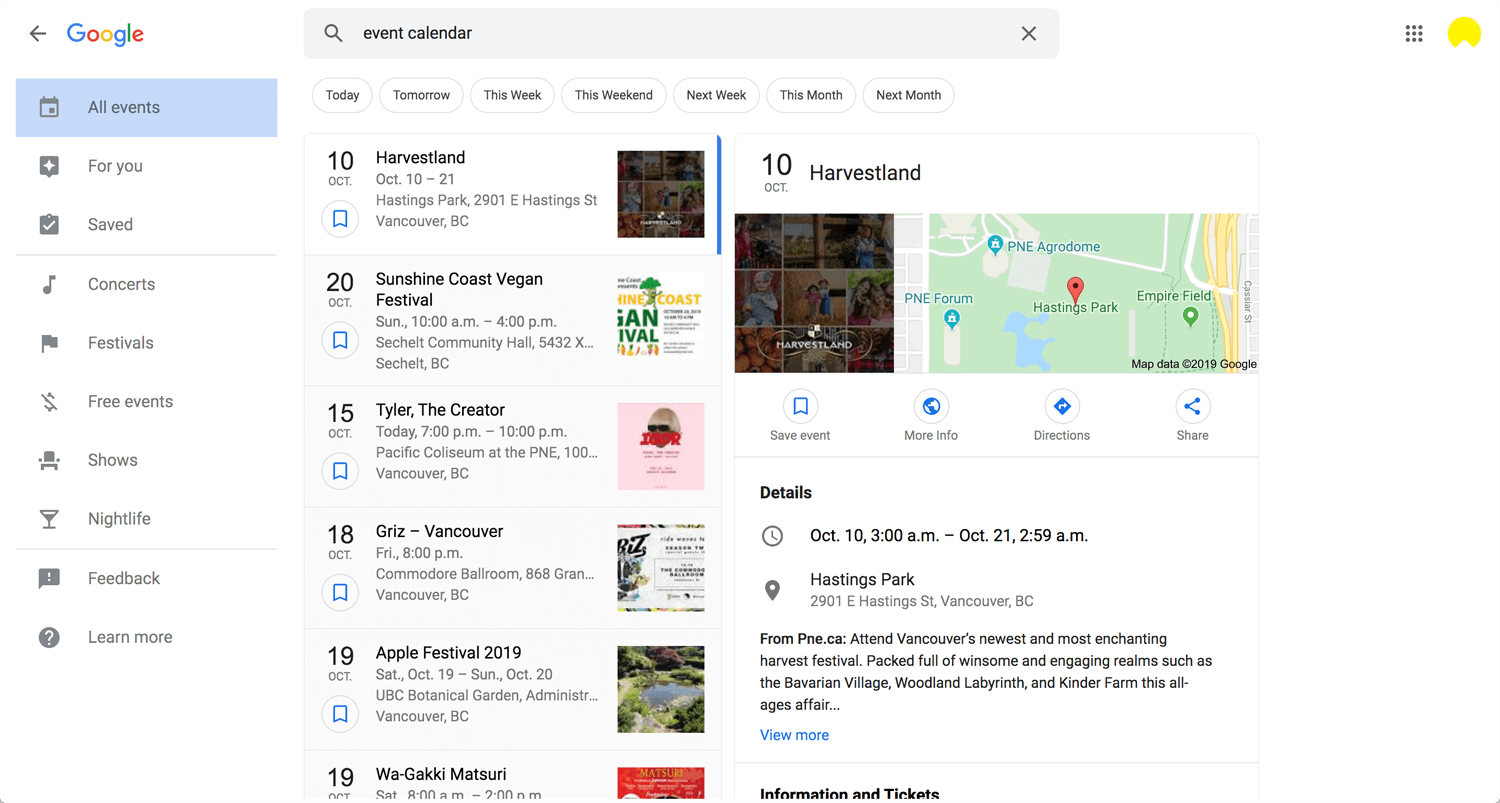The height and width of the screenshot is (803, 1500).
Task: Select All events in the sidebar
Action: point(146,107)
